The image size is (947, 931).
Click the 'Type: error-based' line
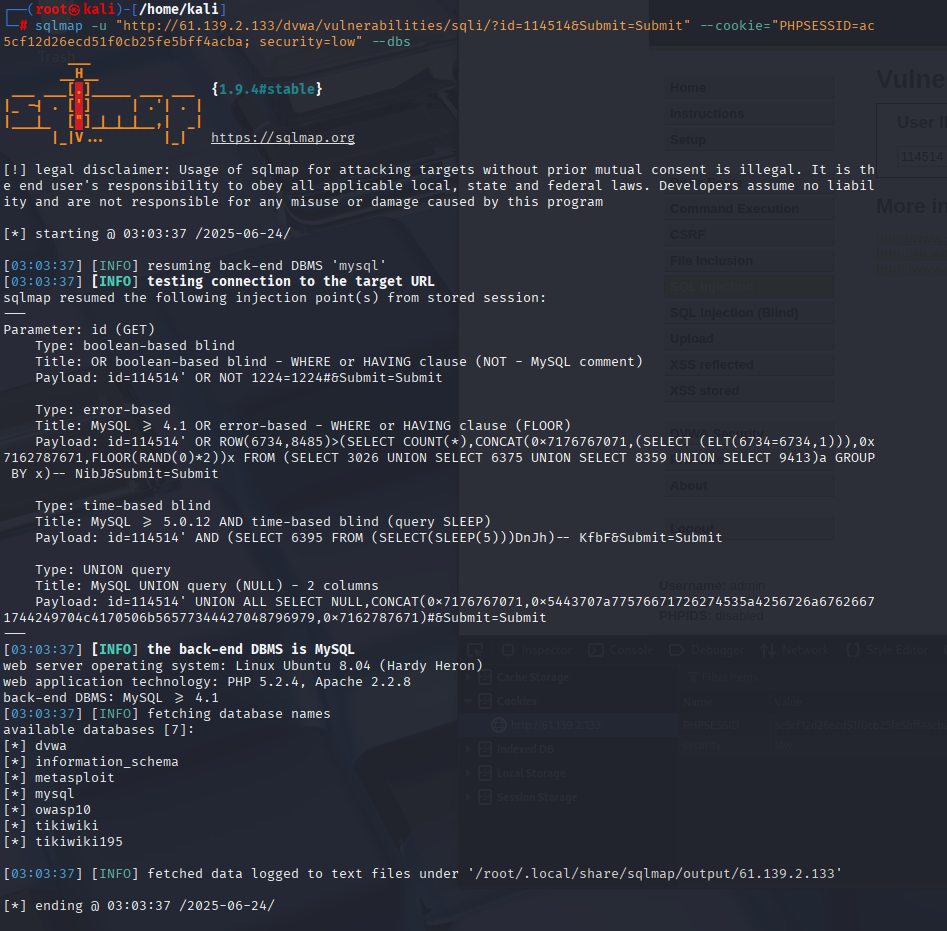[x=103, y=409]
